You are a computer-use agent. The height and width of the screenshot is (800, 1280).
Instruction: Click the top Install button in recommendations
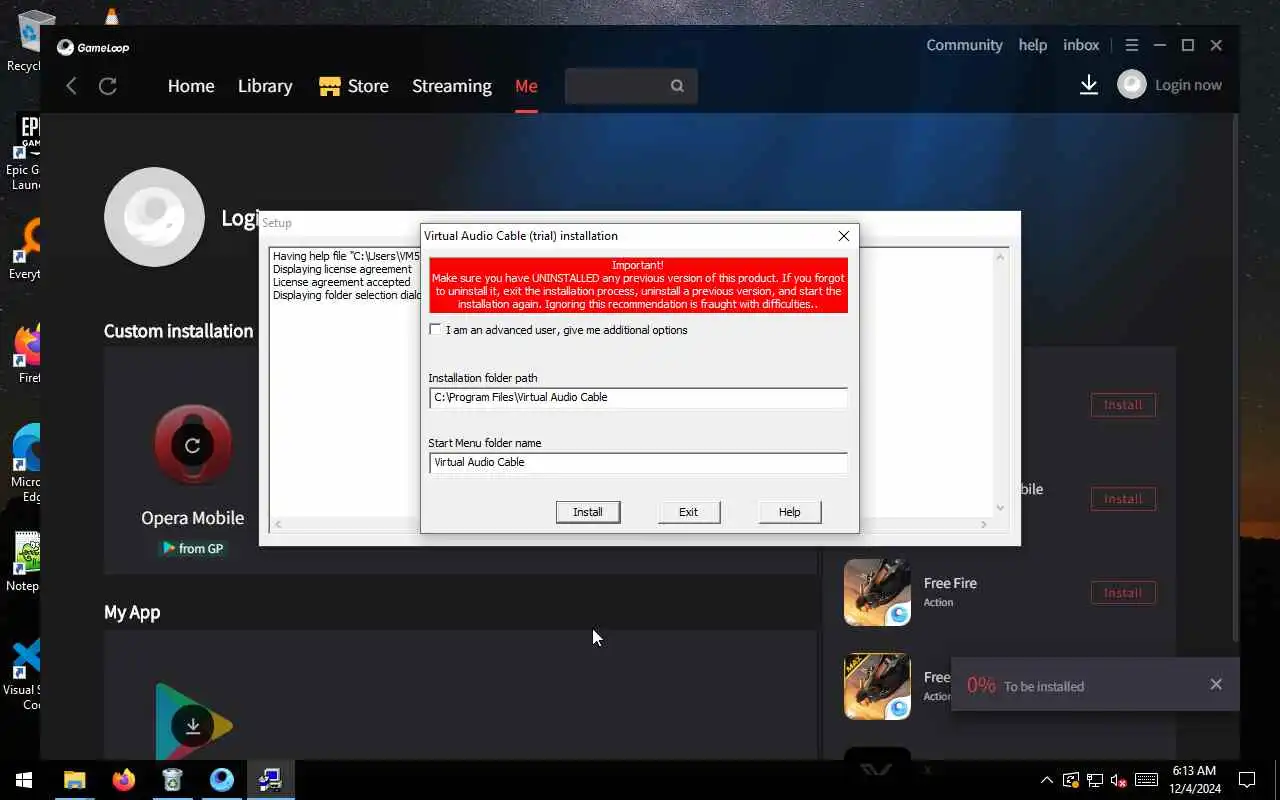(x=1123, y=405)
